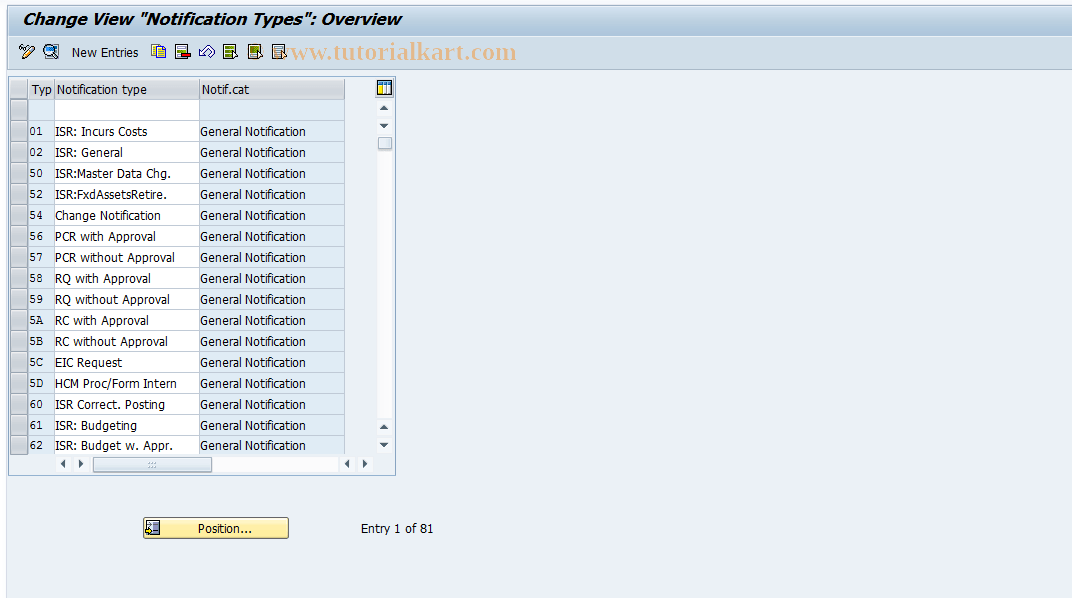Screen dimensions: 1072x598
Task: Click the Display magnifier icon
Action: click(x=50, y=52)
